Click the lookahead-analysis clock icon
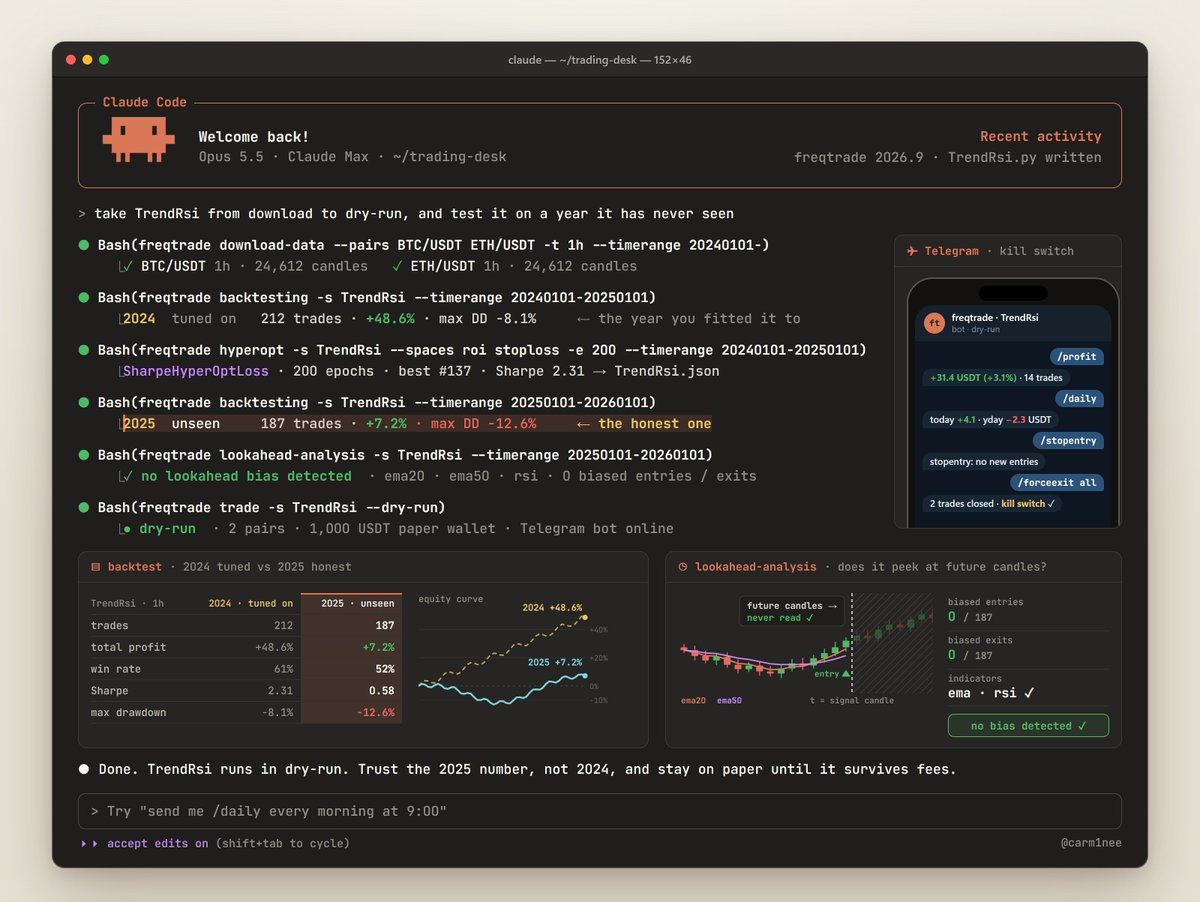Screen dimensions: 1200x902 coord(682,567)
